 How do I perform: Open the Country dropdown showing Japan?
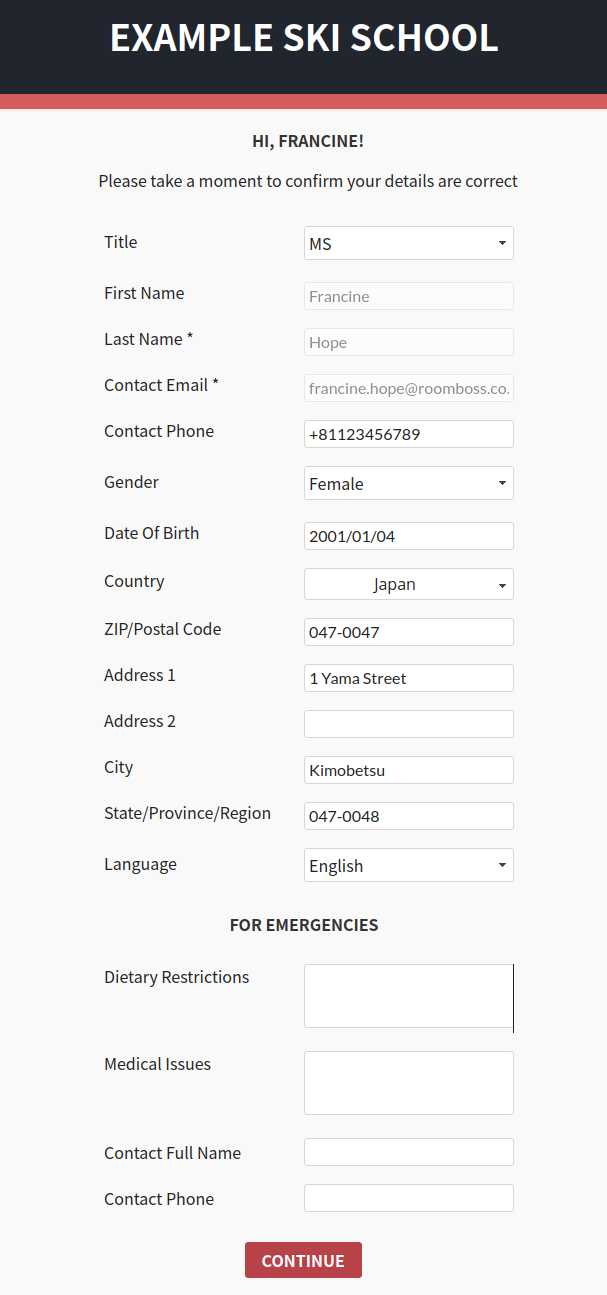click(x=408, y=584)
